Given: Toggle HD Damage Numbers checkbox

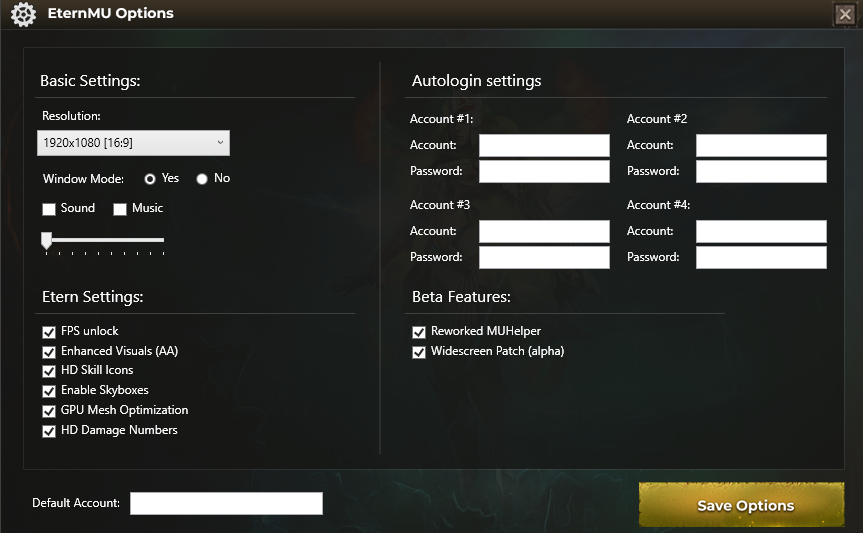Looking at the screenshot, I should (48, 431).
